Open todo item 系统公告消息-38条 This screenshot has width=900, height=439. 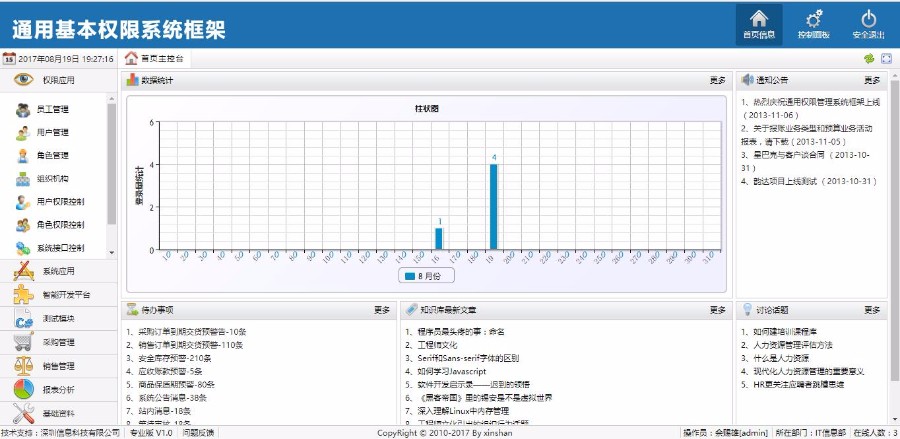click(166, 398)
